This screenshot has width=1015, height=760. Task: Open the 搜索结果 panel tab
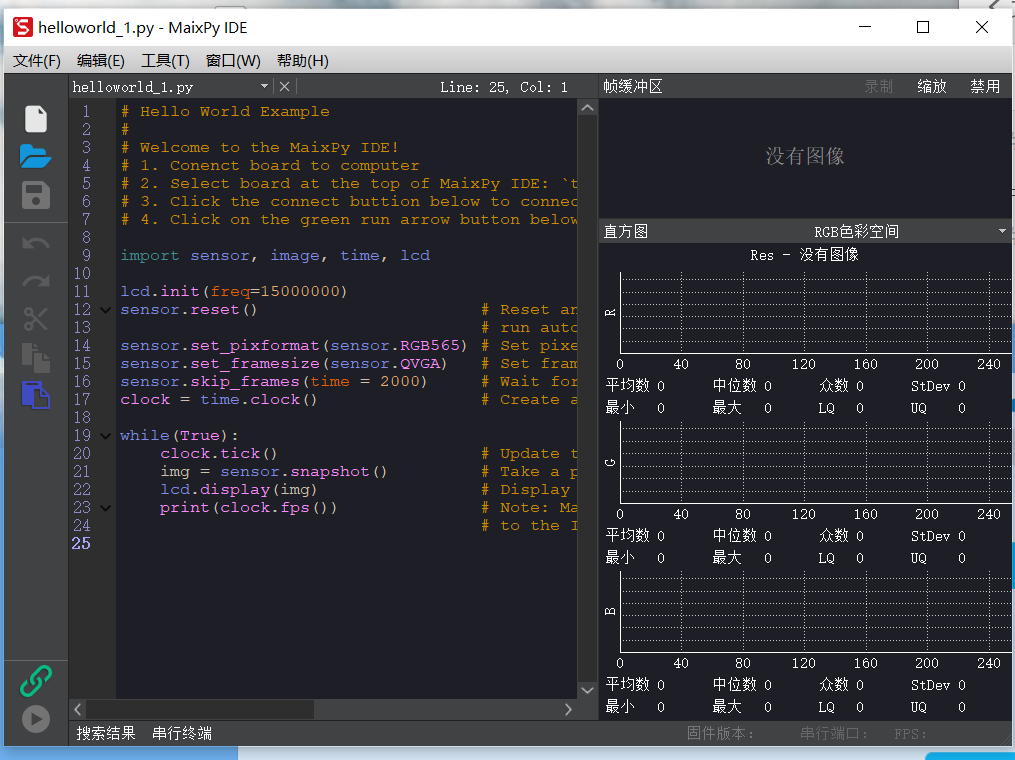click(x=106, y=733)
